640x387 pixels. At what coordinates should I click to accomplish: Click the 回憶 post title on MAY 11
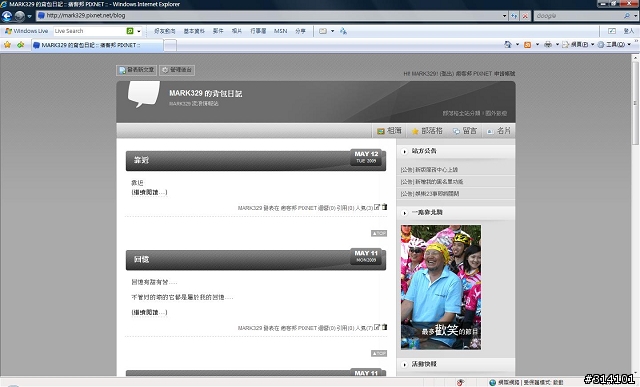(141, 259)
